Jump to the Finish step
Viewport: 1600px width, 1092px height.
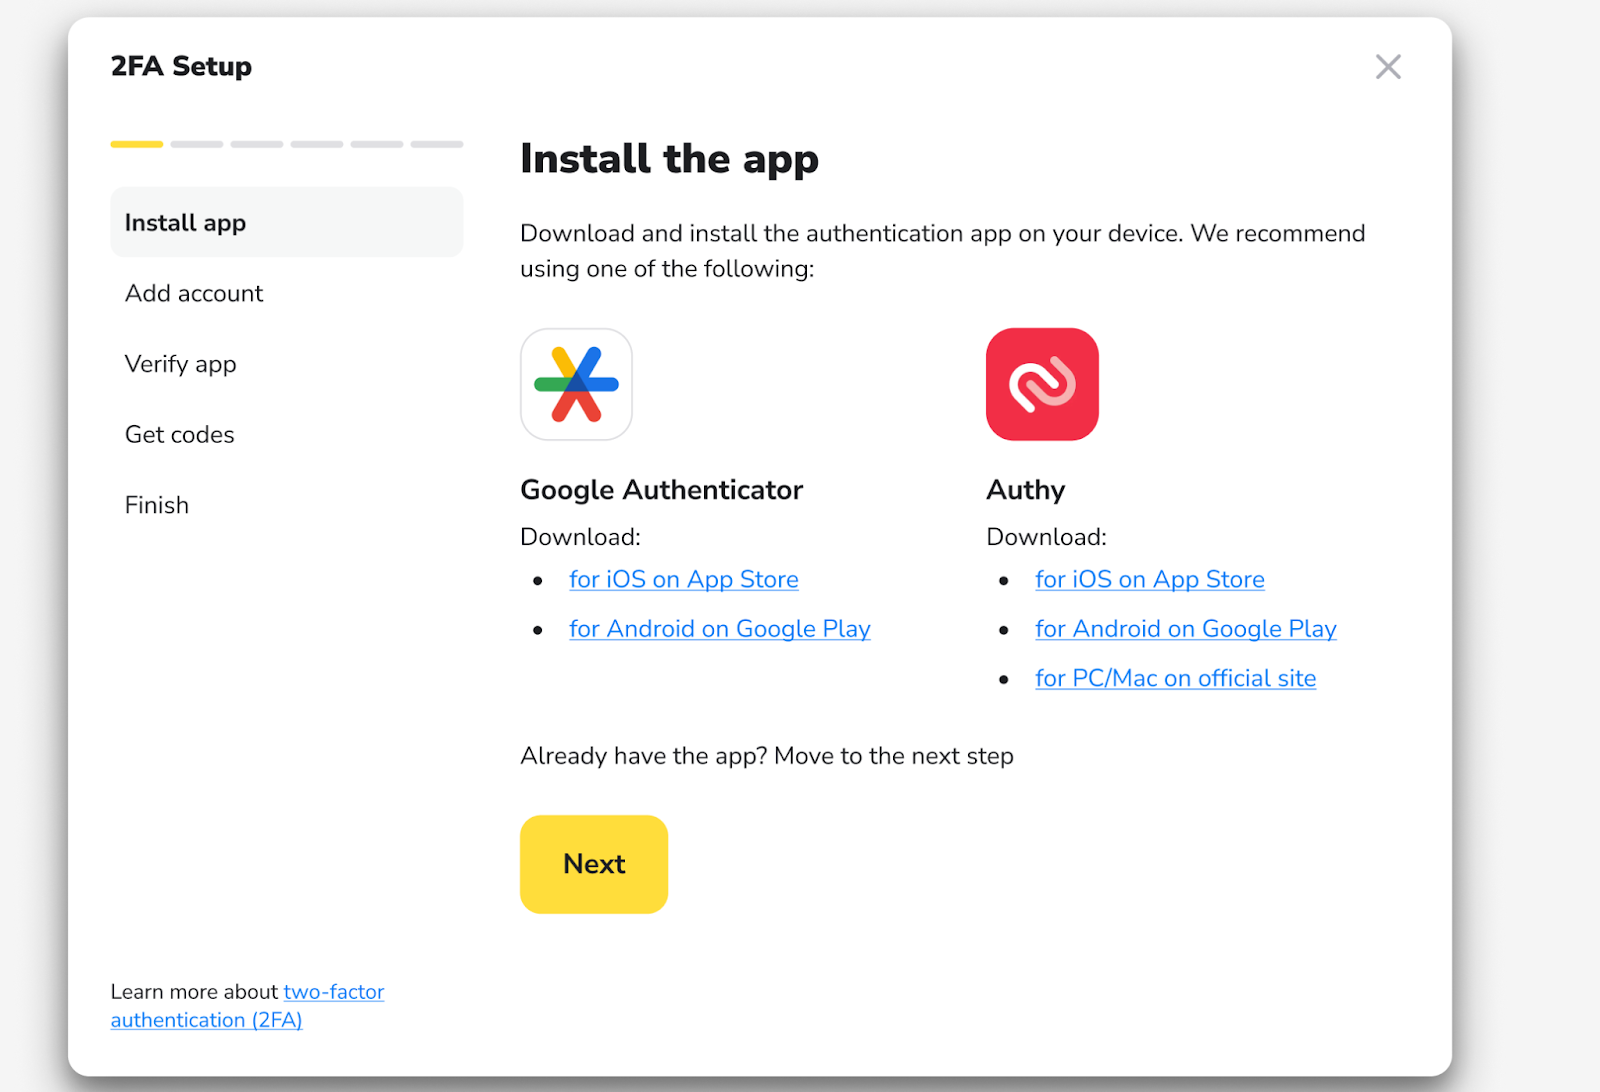(x=157, y=505)
